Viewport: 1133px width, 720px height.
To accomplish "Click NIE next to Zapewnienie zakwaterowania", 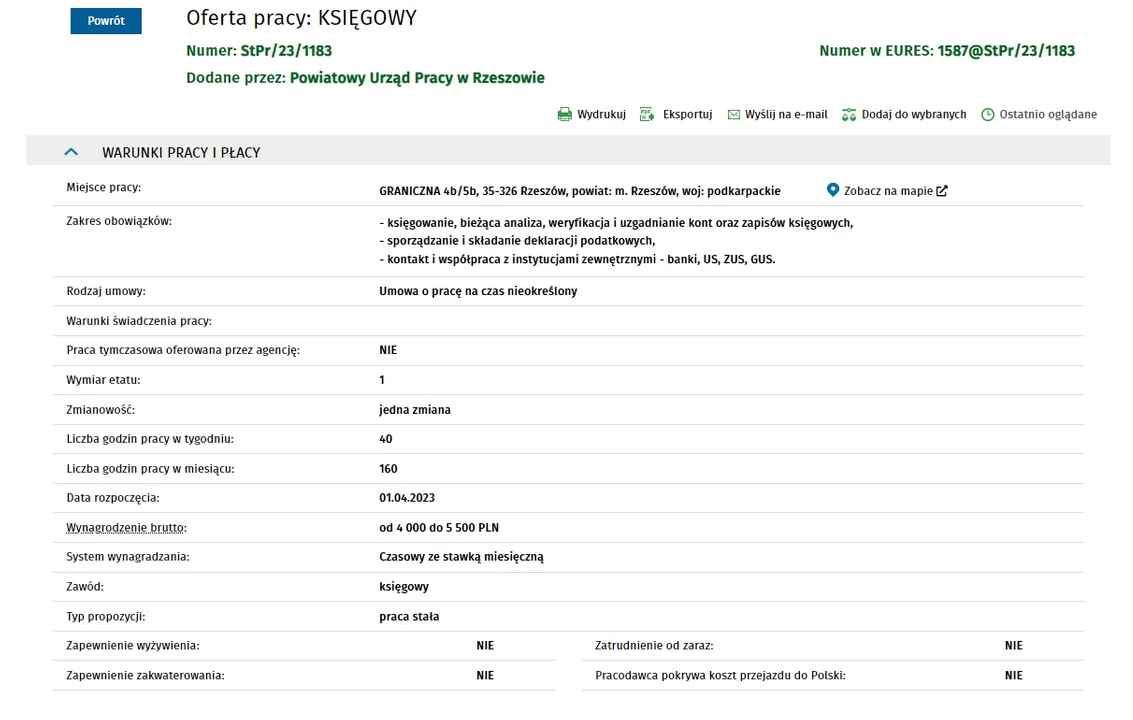I will point(485,675).
